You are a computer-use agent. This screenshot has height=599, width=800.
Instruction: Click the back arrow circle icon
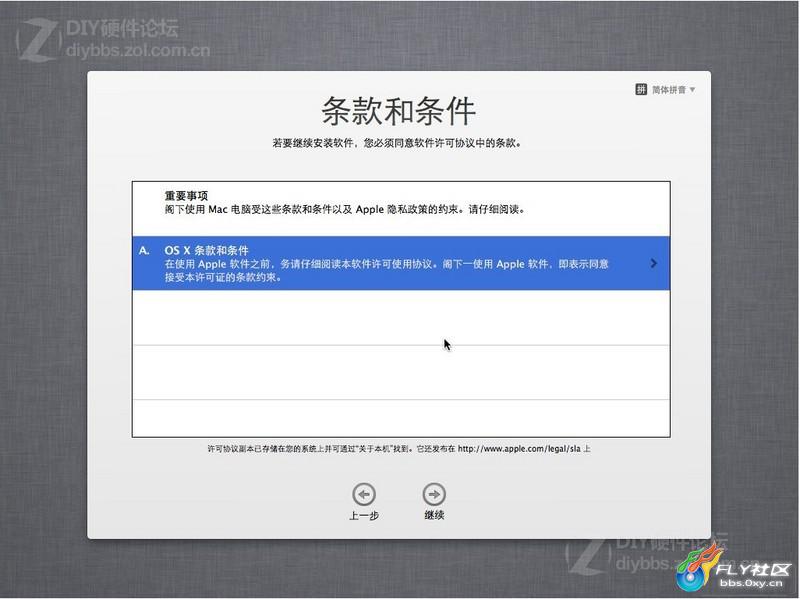tap(364, 494)
